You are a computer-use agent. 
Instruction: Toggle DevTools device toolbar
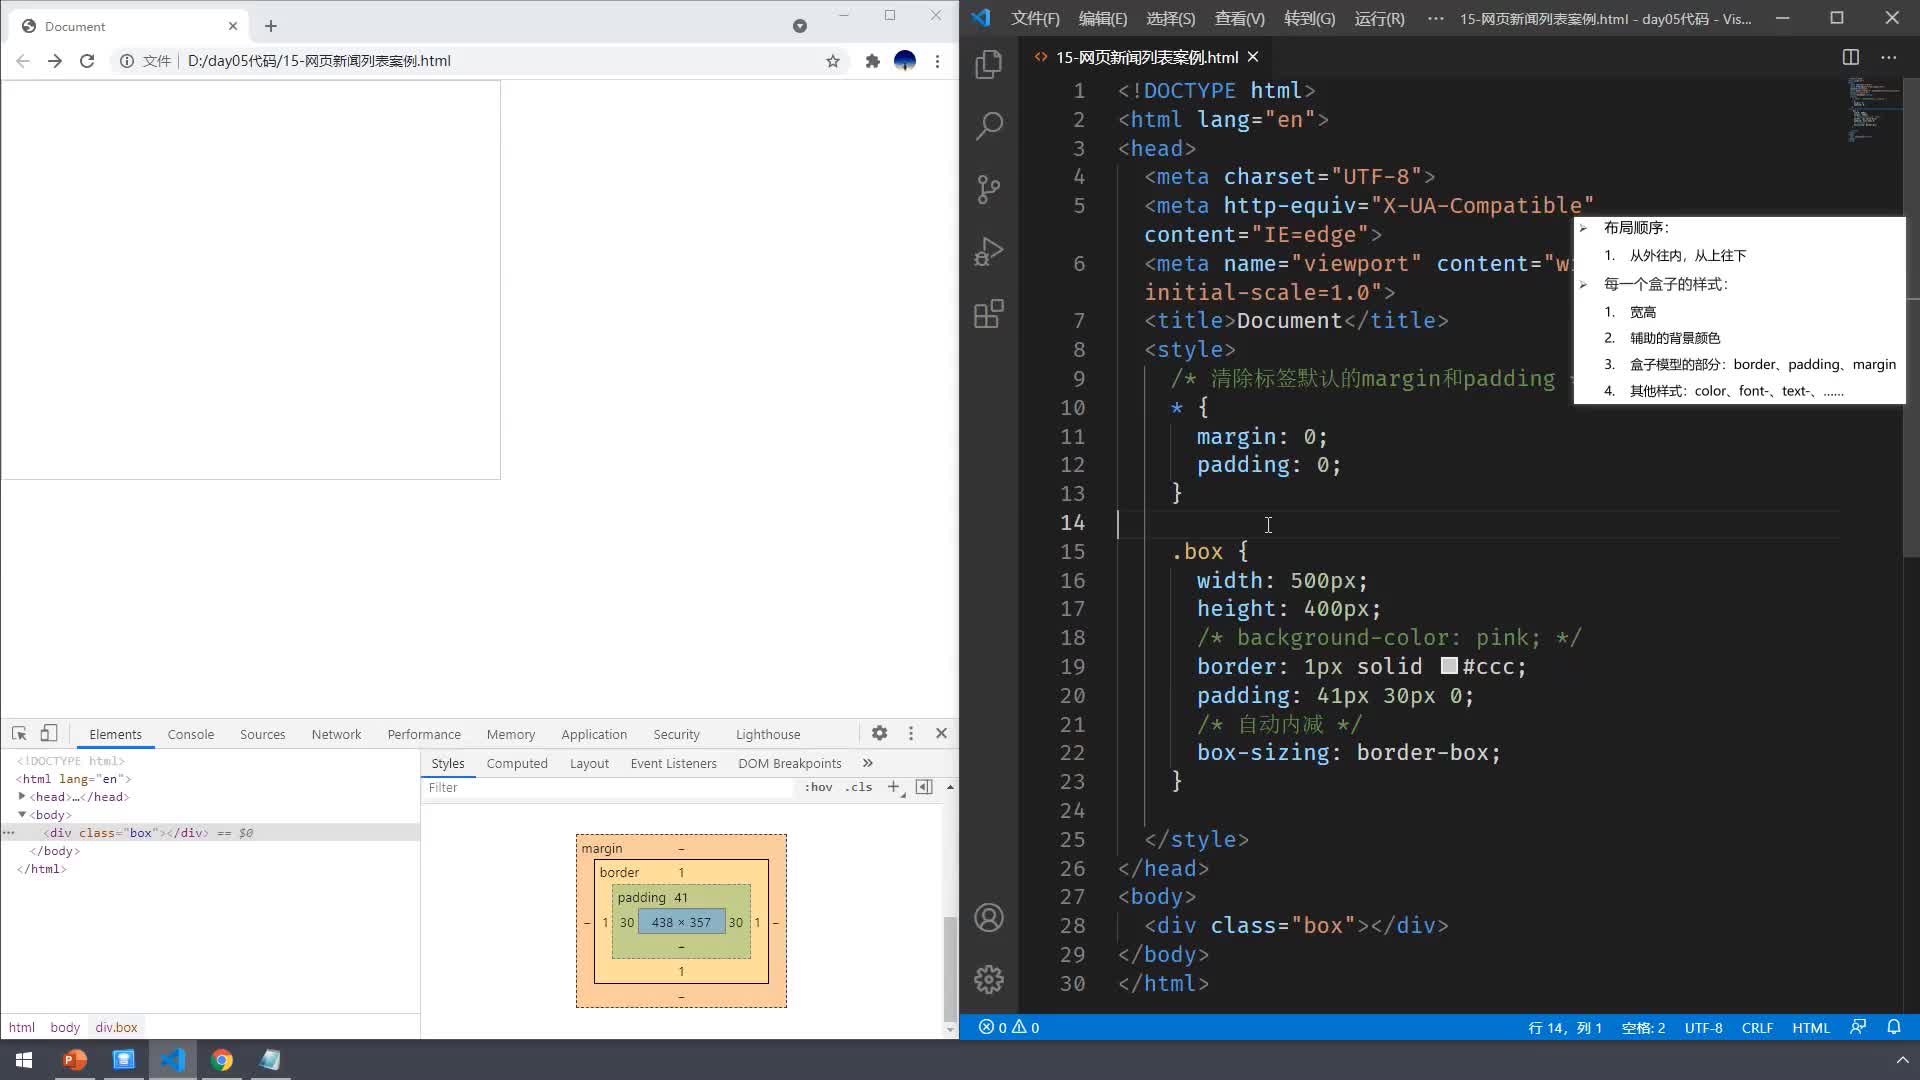[x=48, y=733]
